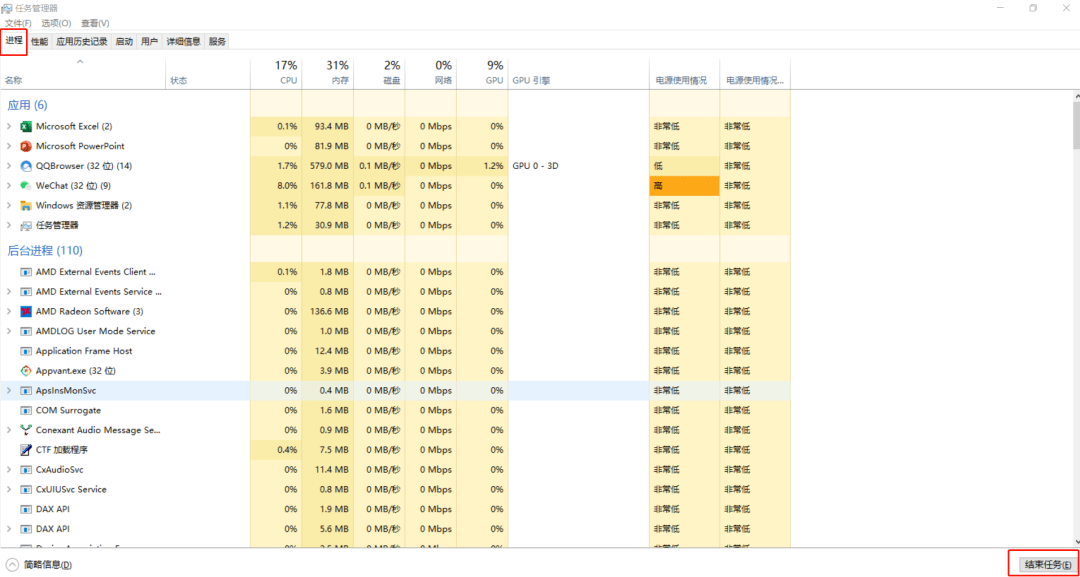Image resolution: width=1080 pixels, height=577 pixels.
Task: Sort processes by 磁盘 column header
Action: click(379, 73)
